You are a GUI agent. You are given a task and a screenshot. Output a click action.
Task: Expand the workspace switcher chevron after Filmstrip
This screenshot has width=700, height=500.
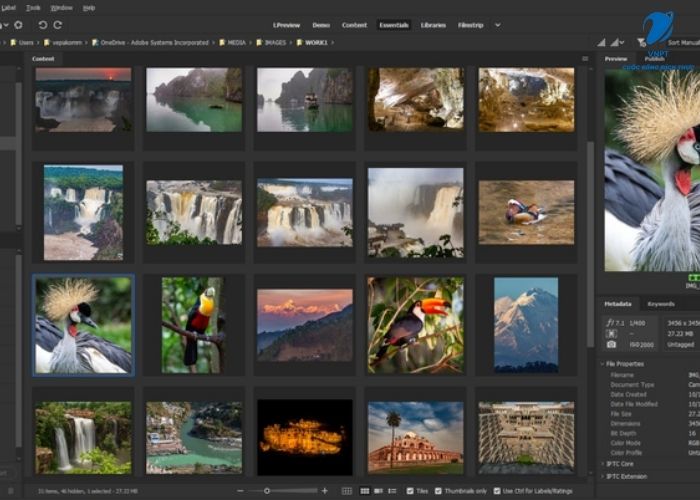[x=498, y=25]
